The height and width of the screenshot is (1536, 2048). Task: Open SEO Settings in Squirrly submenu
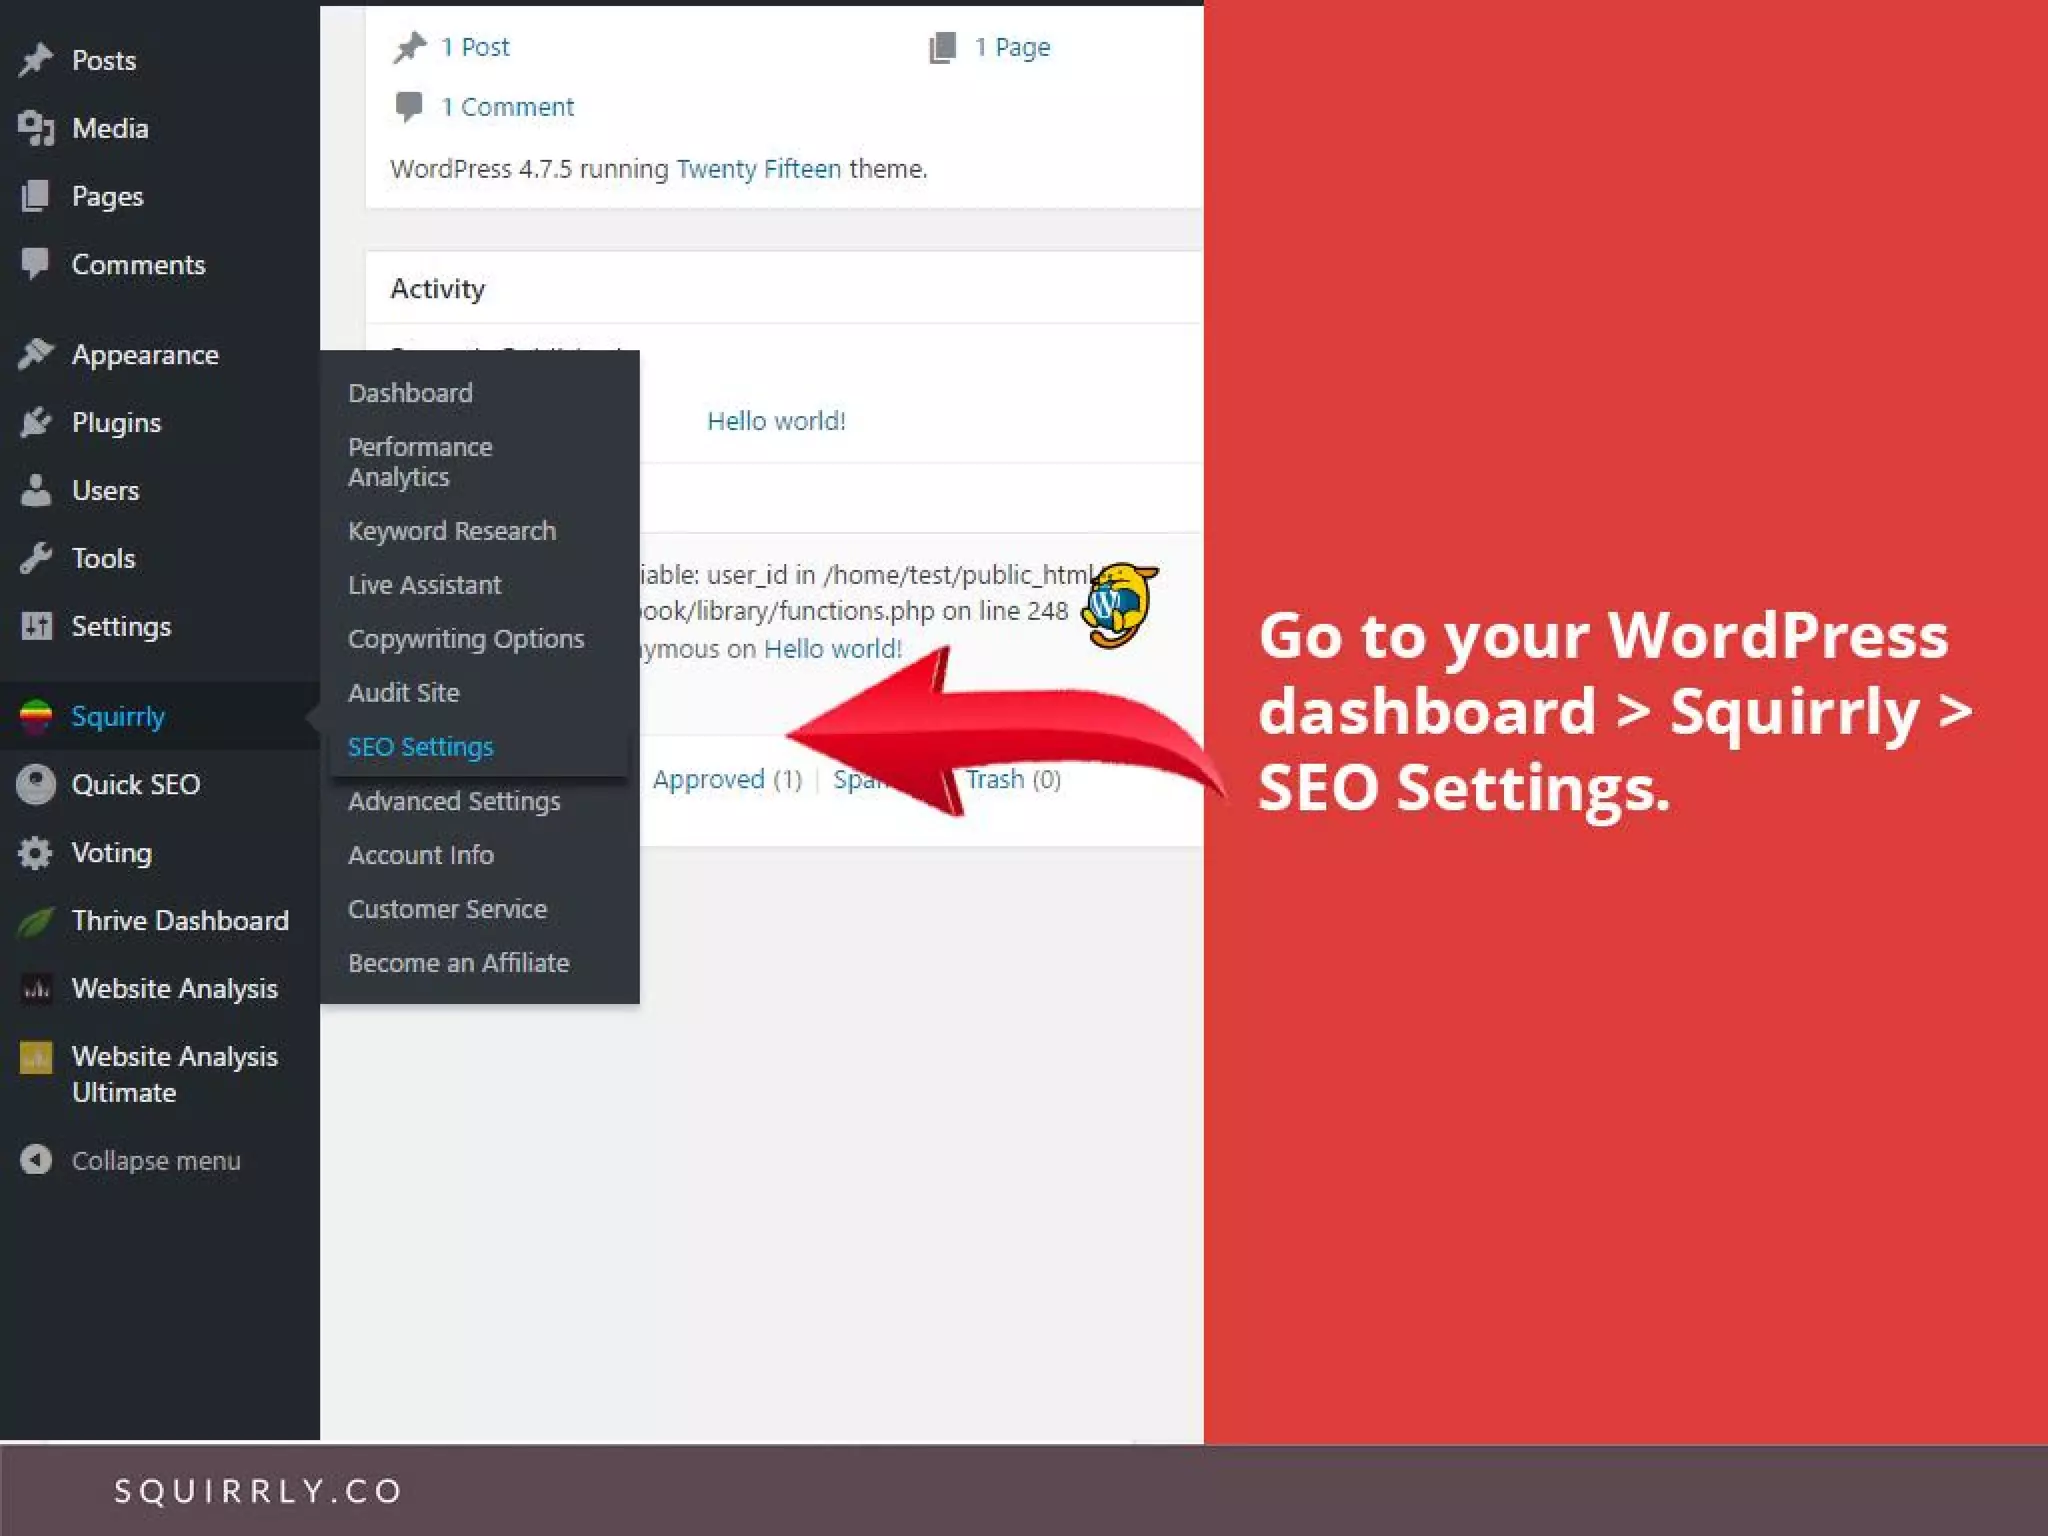click(x=420, y=747)
